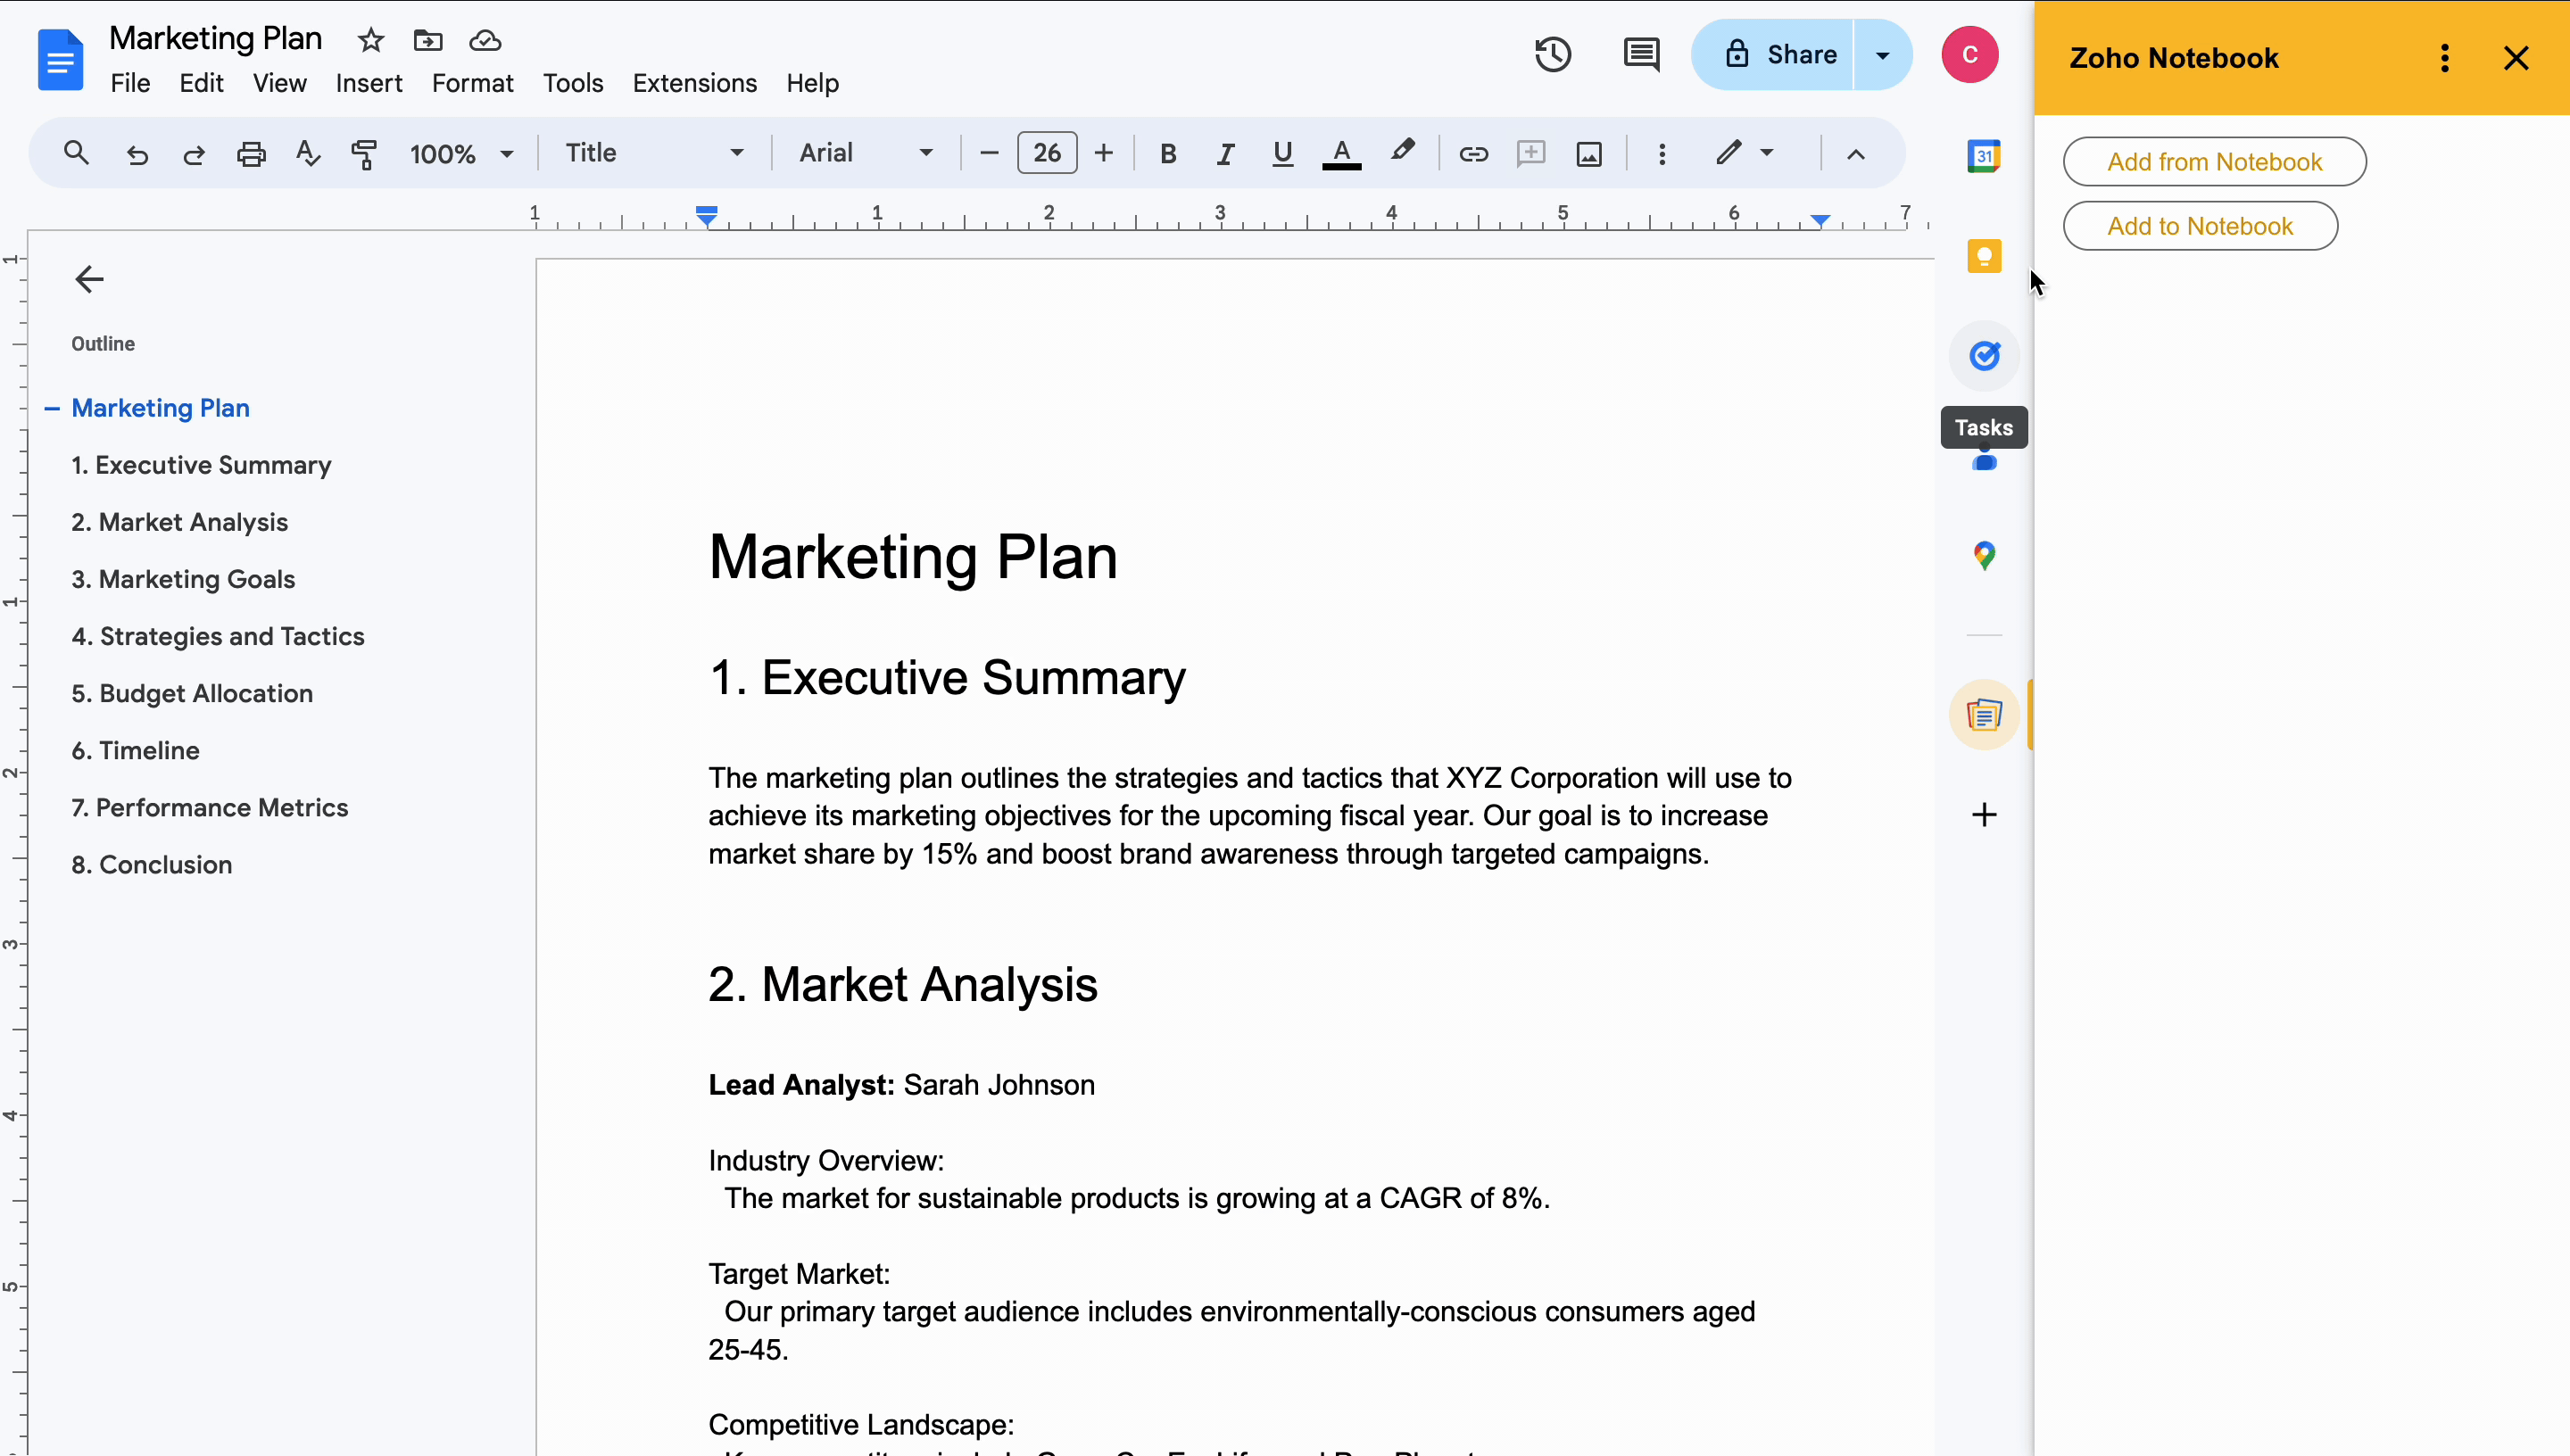The image size is (2570, 1456).
Task: Open Google Calendar side panel icon
Action: click(x=1984, y=156)
